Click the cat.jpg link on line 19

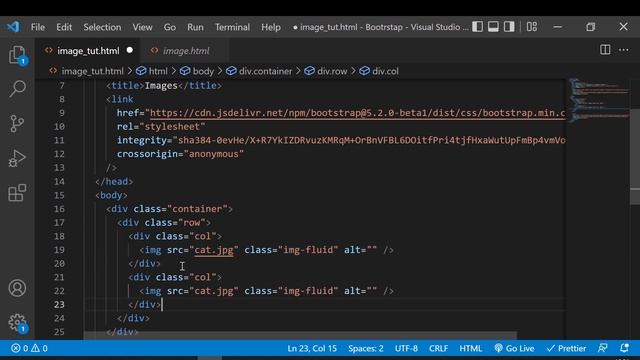(213, 250)
